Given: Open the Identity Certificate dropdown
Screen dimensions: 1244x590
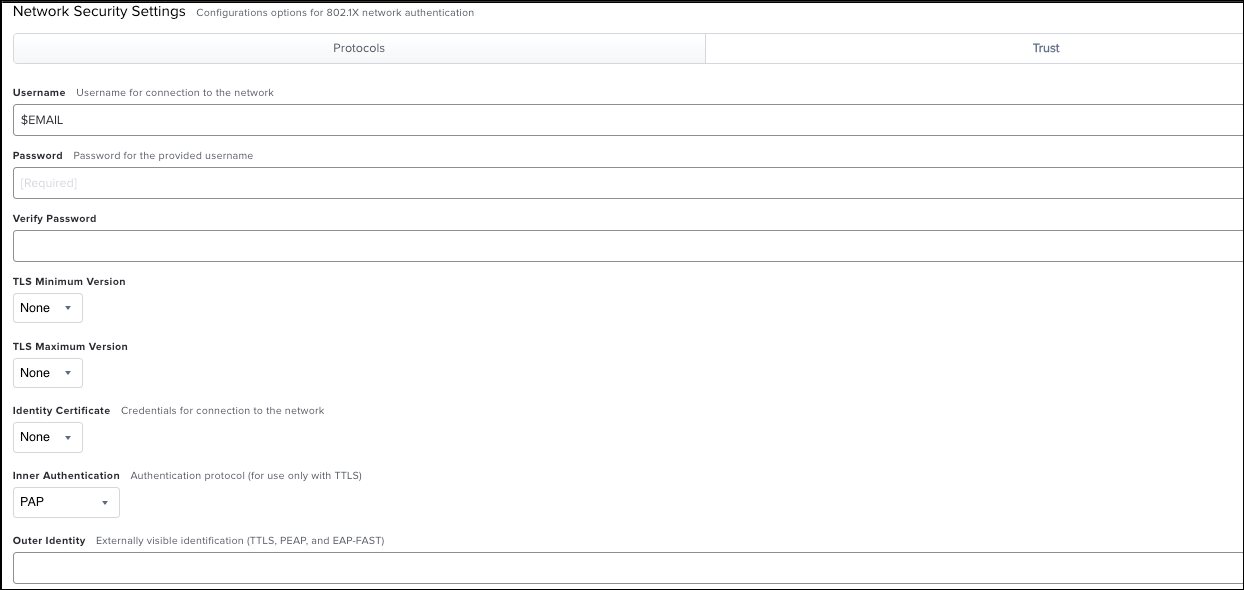Looking at the screenshot, I should [x=48, y=437].
